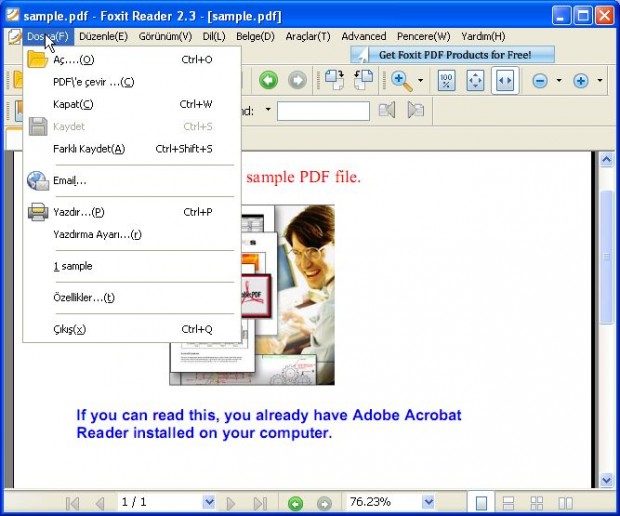Open the Advanced menu
Screen dimensions: 620x516
click(x=364, y=36)
